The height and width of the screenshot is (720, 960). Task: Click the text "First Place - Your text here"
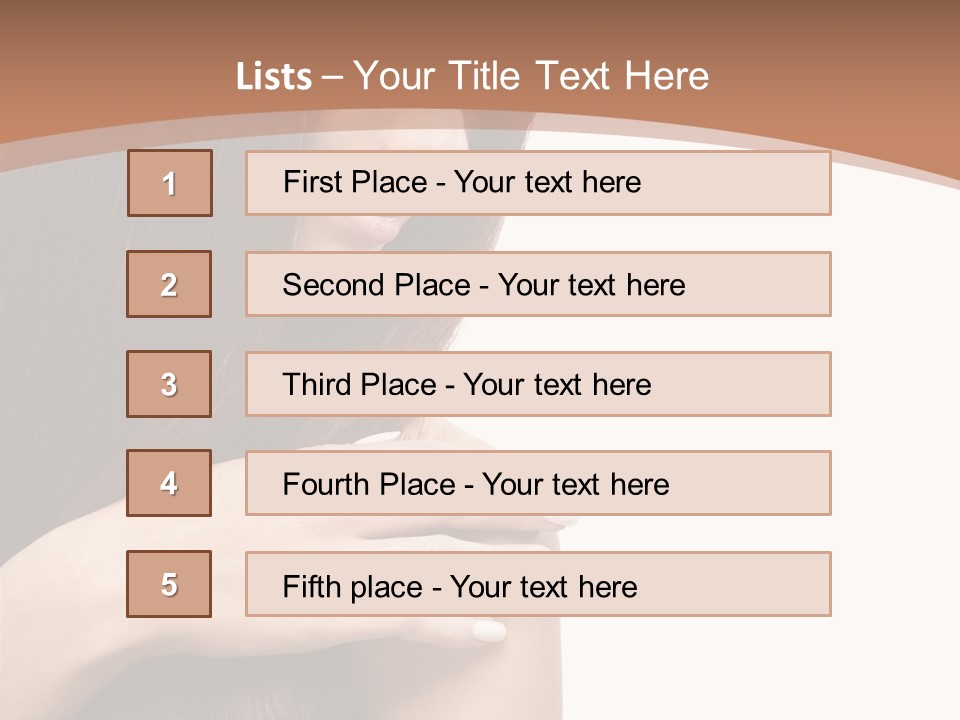click(462, 182)
